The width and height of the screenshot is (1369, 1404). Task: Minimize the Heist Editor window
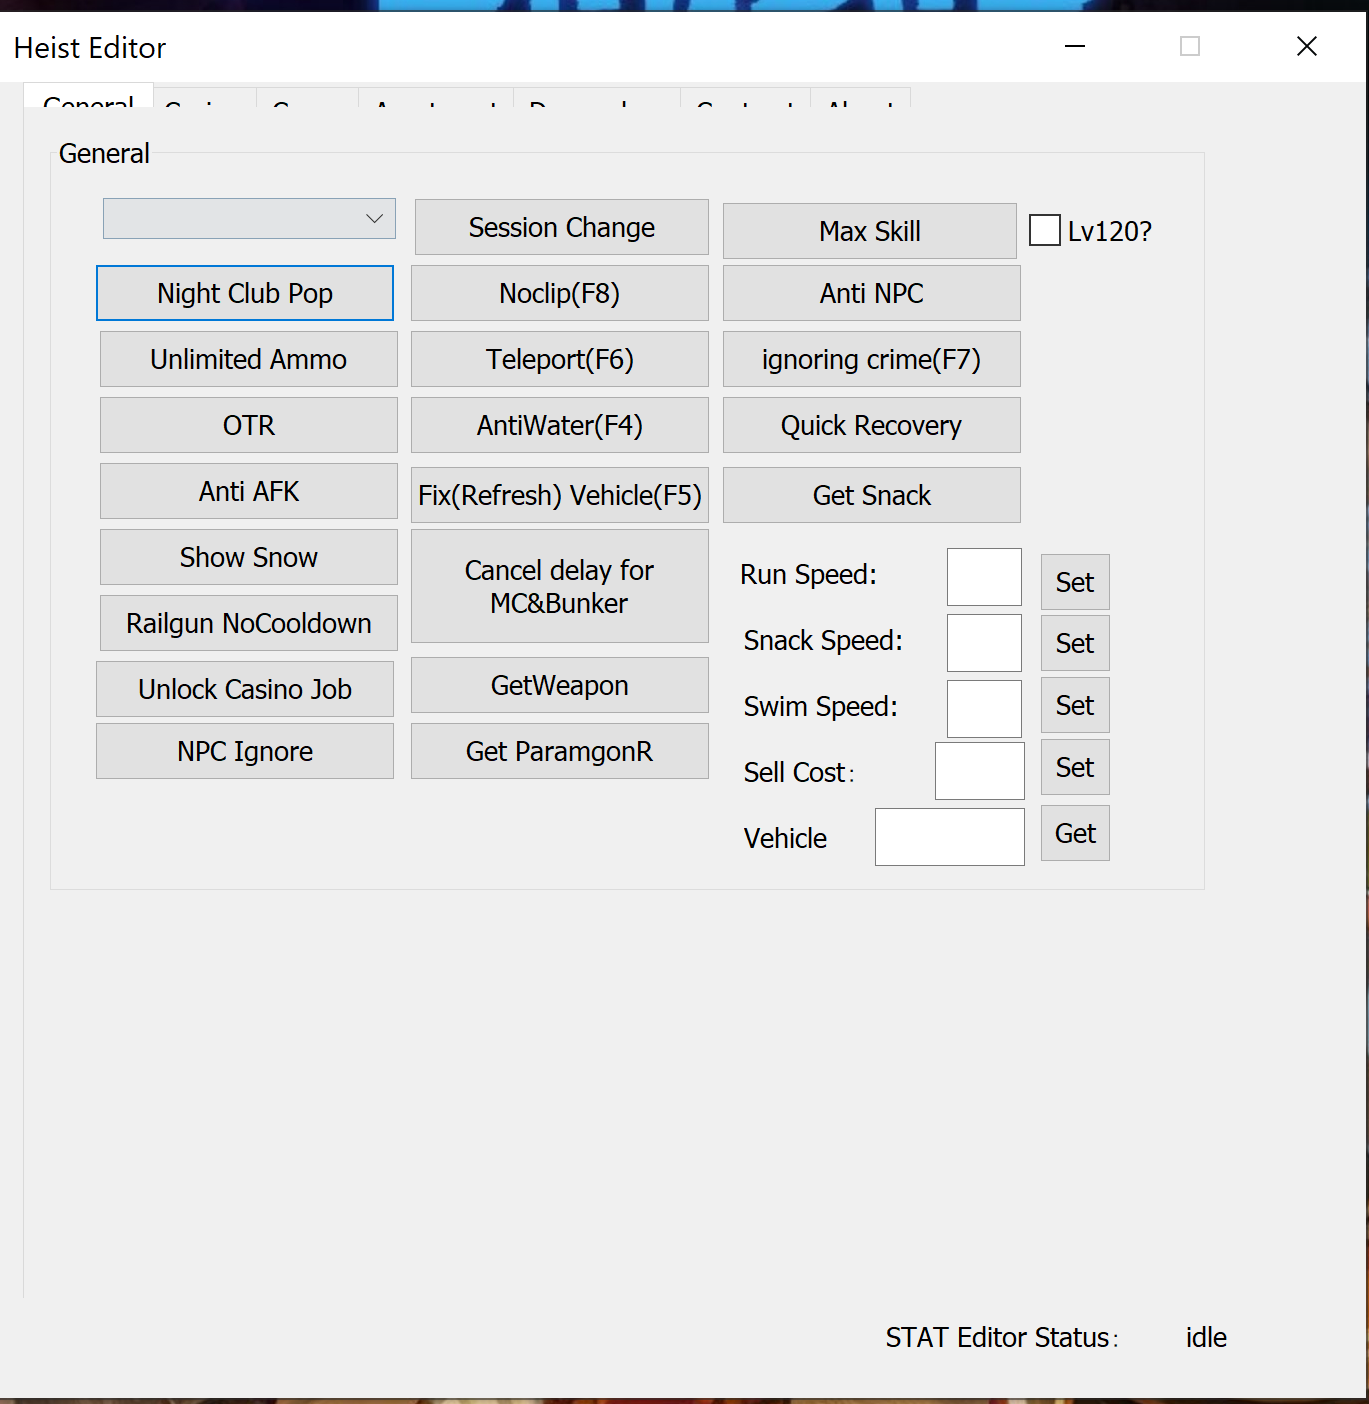pos(1075,46)
